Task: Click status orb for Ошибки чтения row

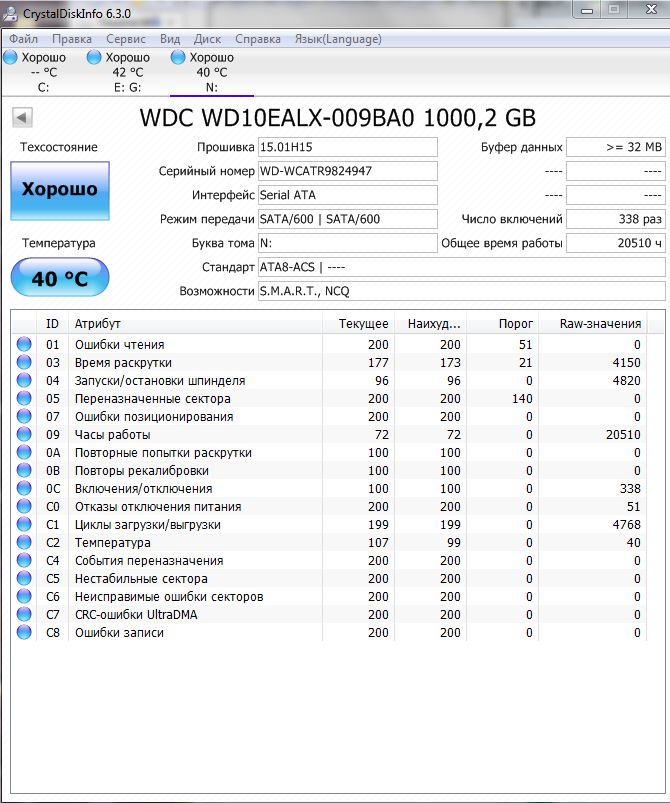Action: tap(24, 344)
